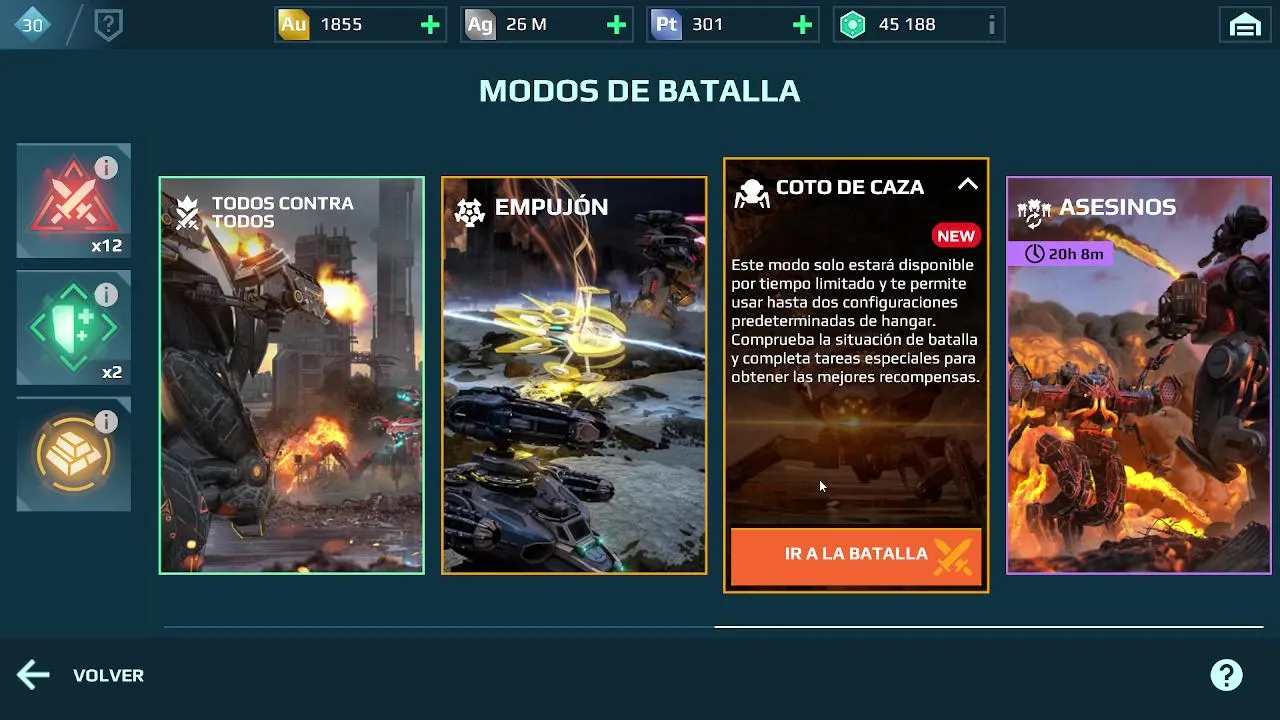Select the Todos Contra Todos battle mode

pos(292,375)
